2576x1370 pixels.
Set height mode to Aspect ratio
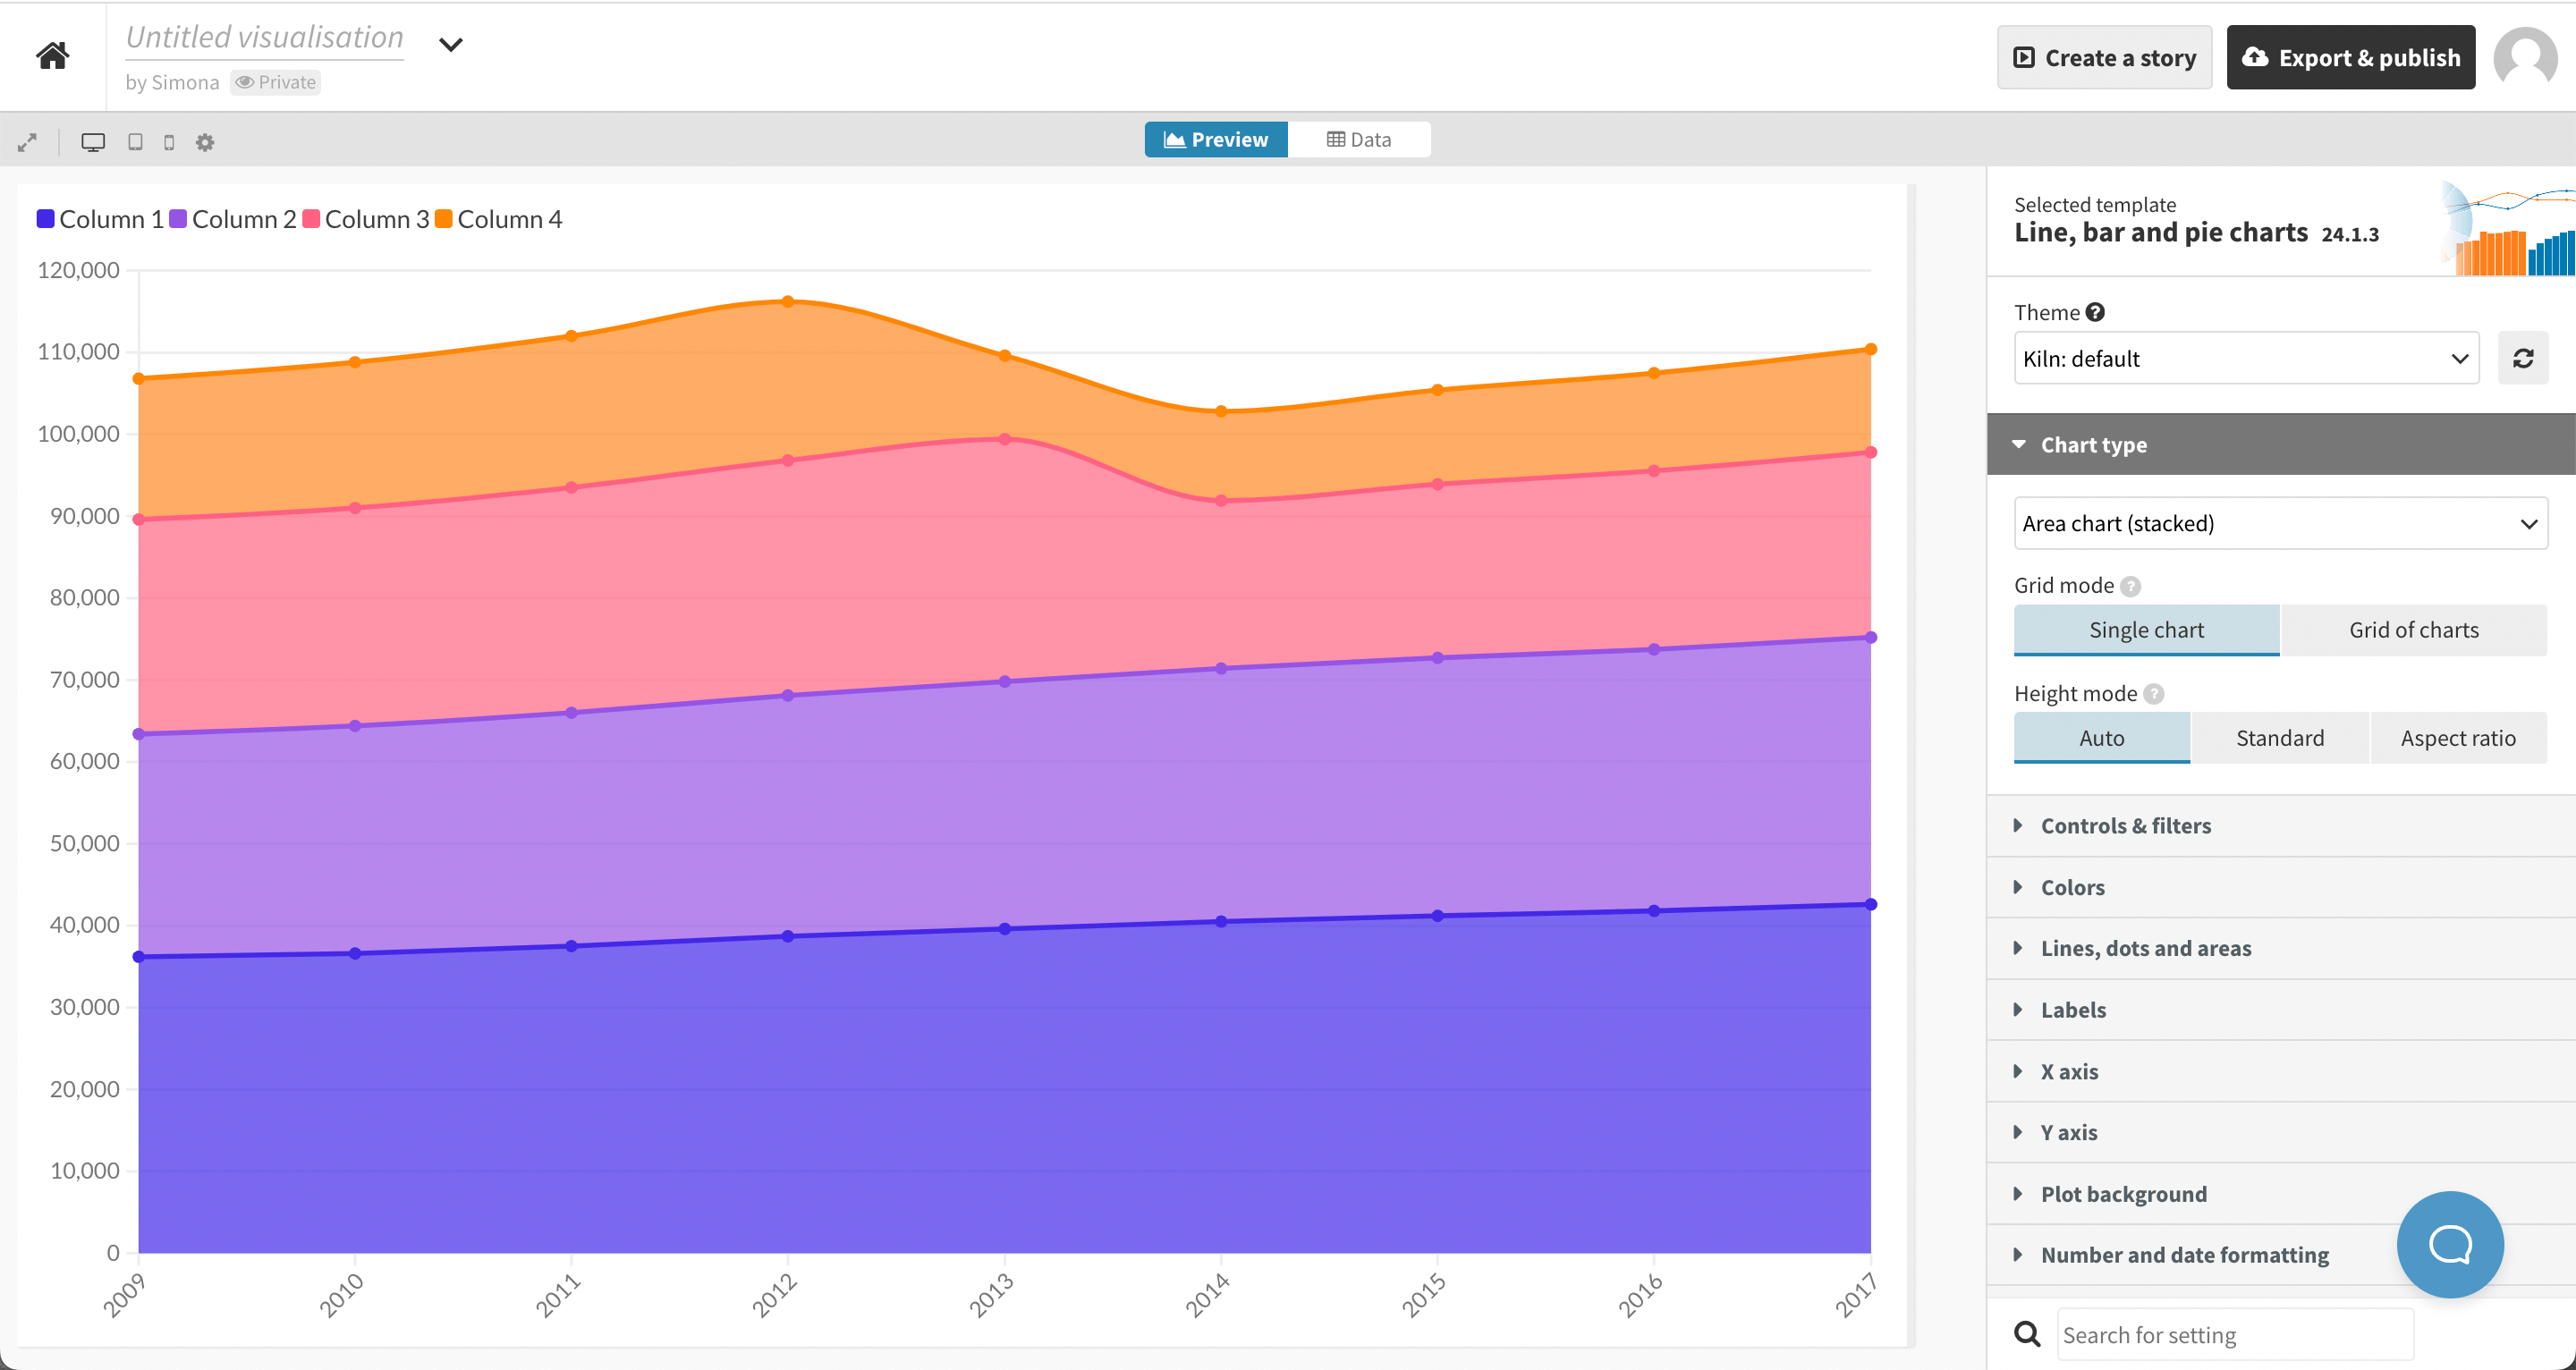coord(2457,738)
